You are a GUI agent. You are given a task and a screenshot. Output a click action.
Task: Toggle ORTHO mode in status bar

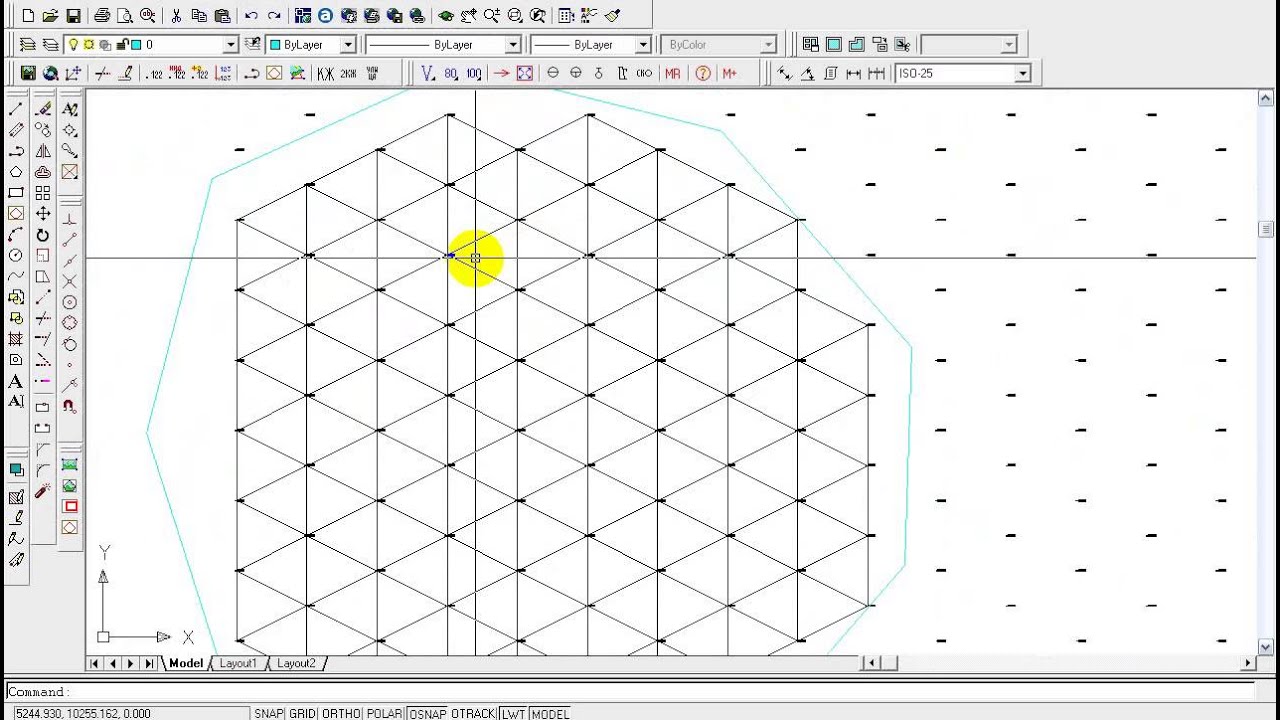[x=341, y=713]
